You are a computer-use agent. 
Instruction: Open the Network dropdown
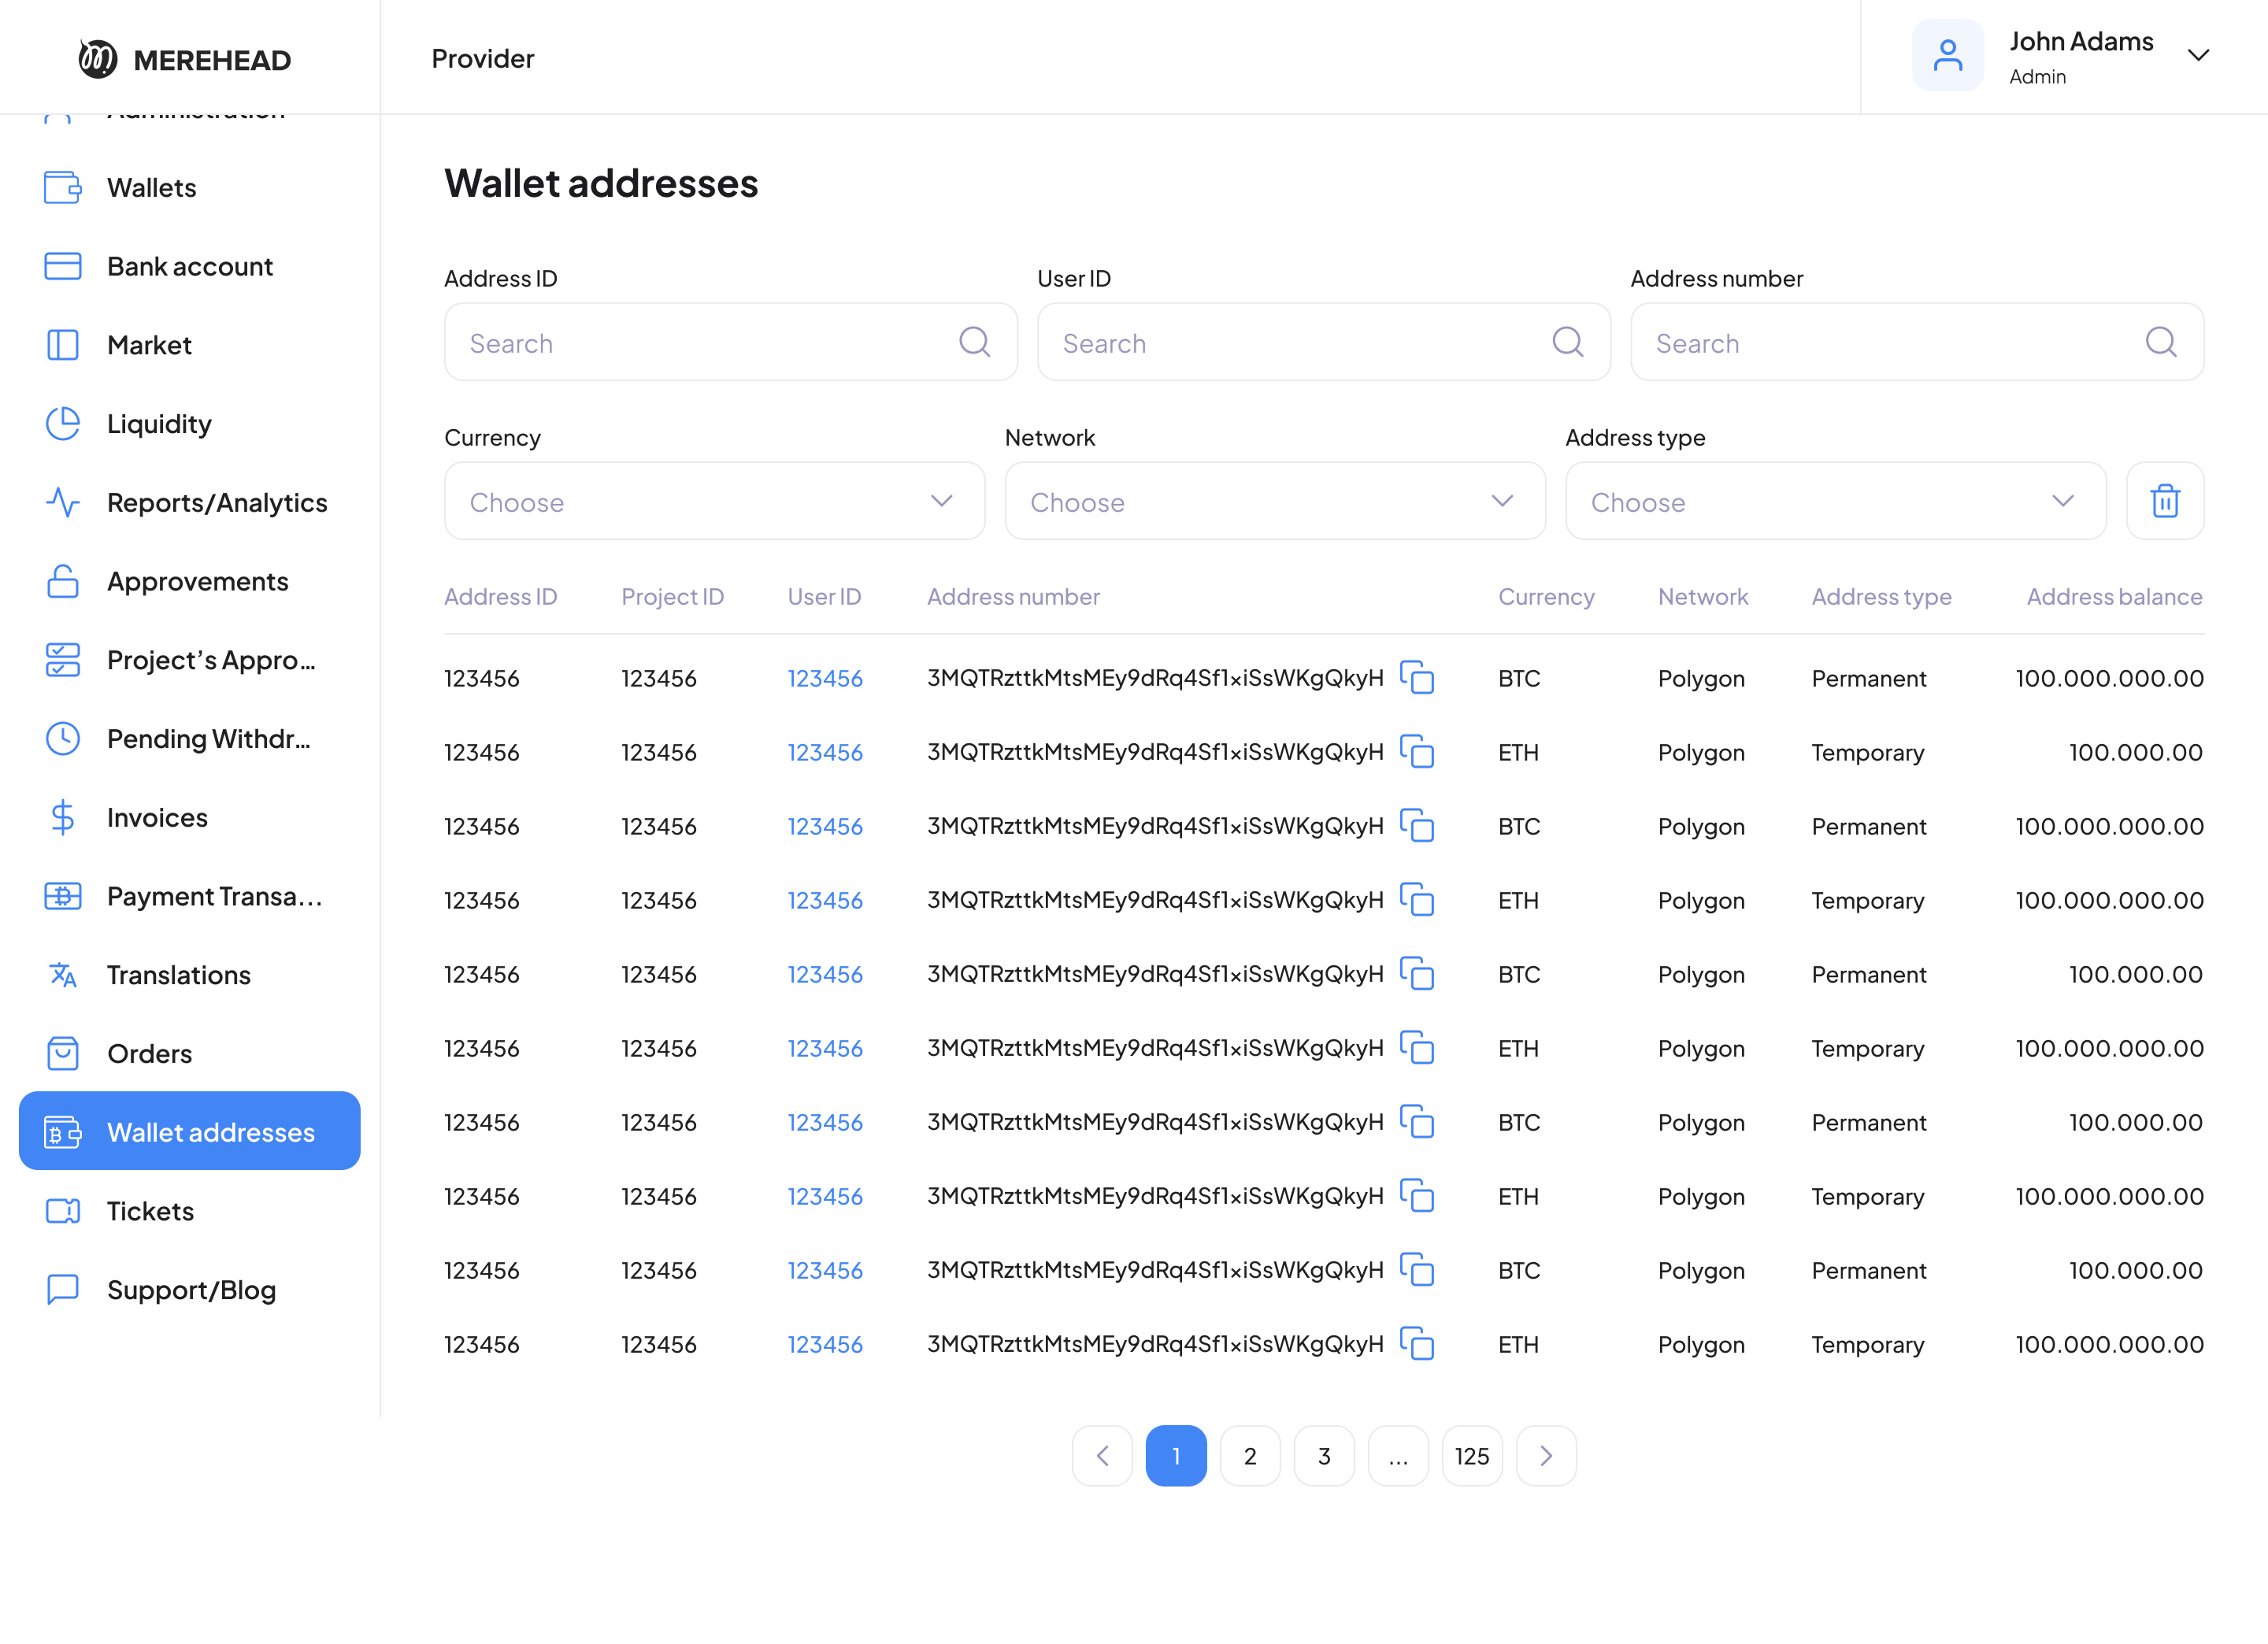point(1274,501)
